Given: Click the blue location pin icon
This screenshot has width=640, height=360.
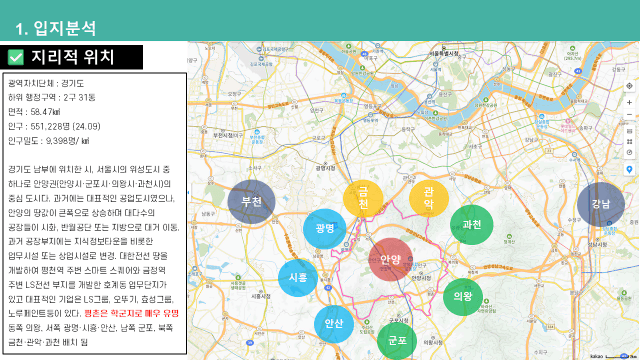Looking at the screenshot, I should 629,170.
